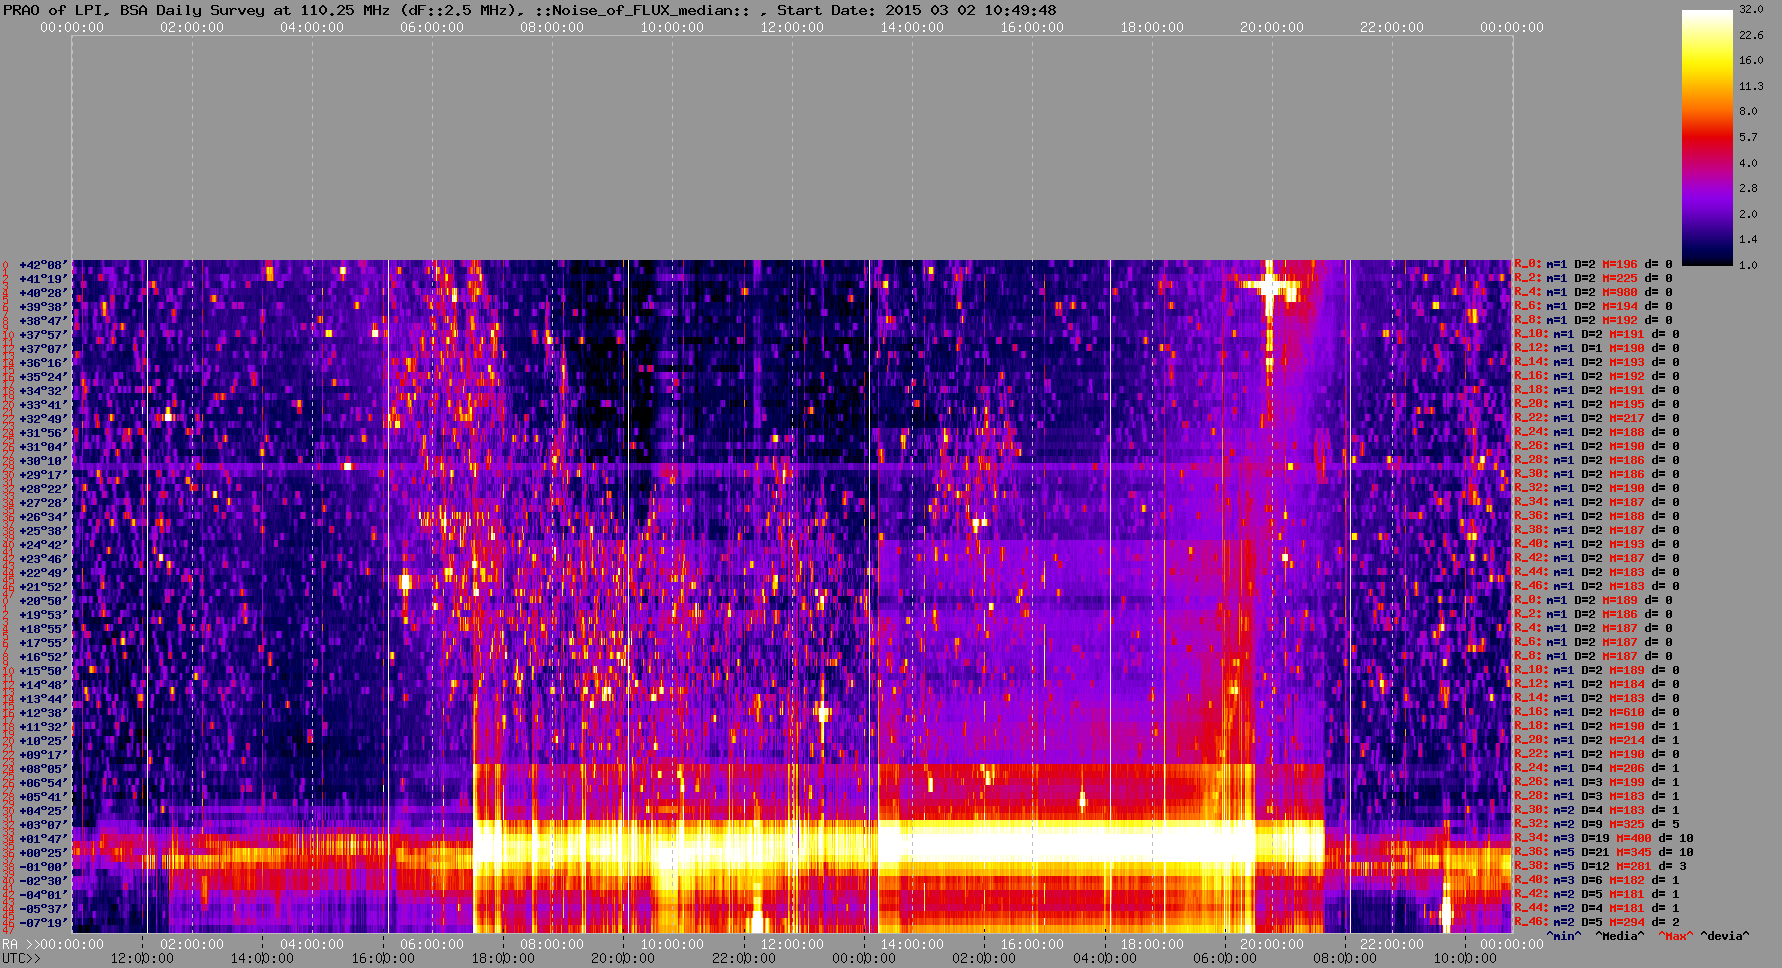Click 14:00:00 on the top time axis
This screenshot has width=1782, height=968.
click(912, 28)
